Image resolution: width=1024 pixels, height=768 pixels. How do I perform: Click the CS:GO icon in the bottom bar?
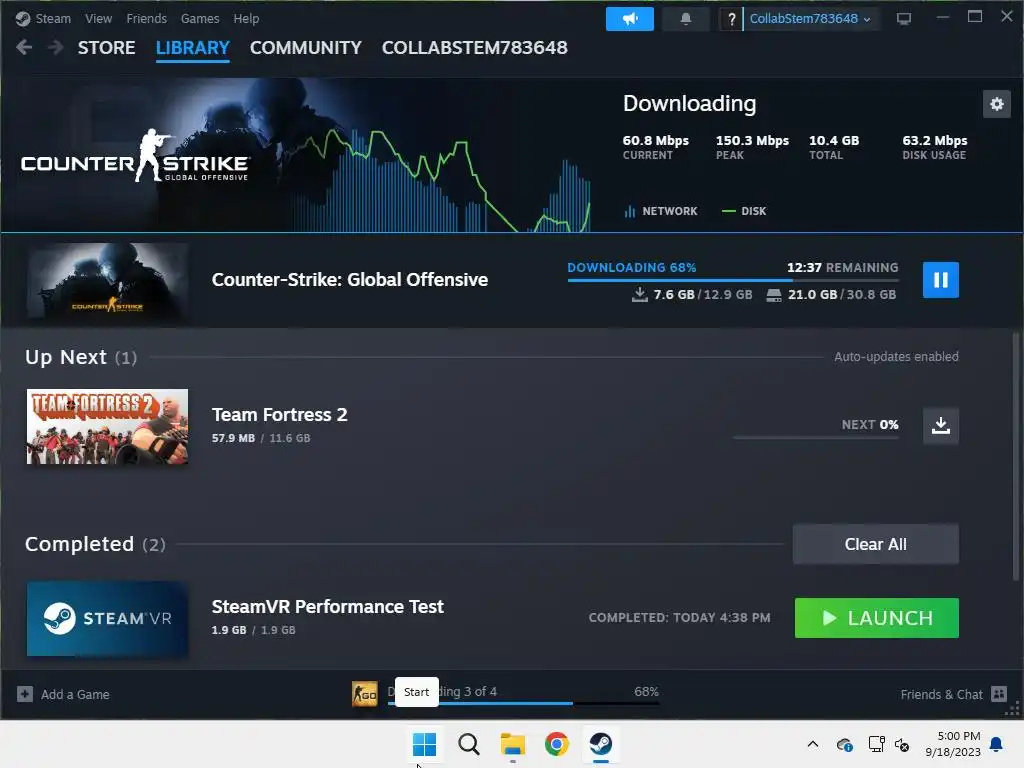point(364,694)
